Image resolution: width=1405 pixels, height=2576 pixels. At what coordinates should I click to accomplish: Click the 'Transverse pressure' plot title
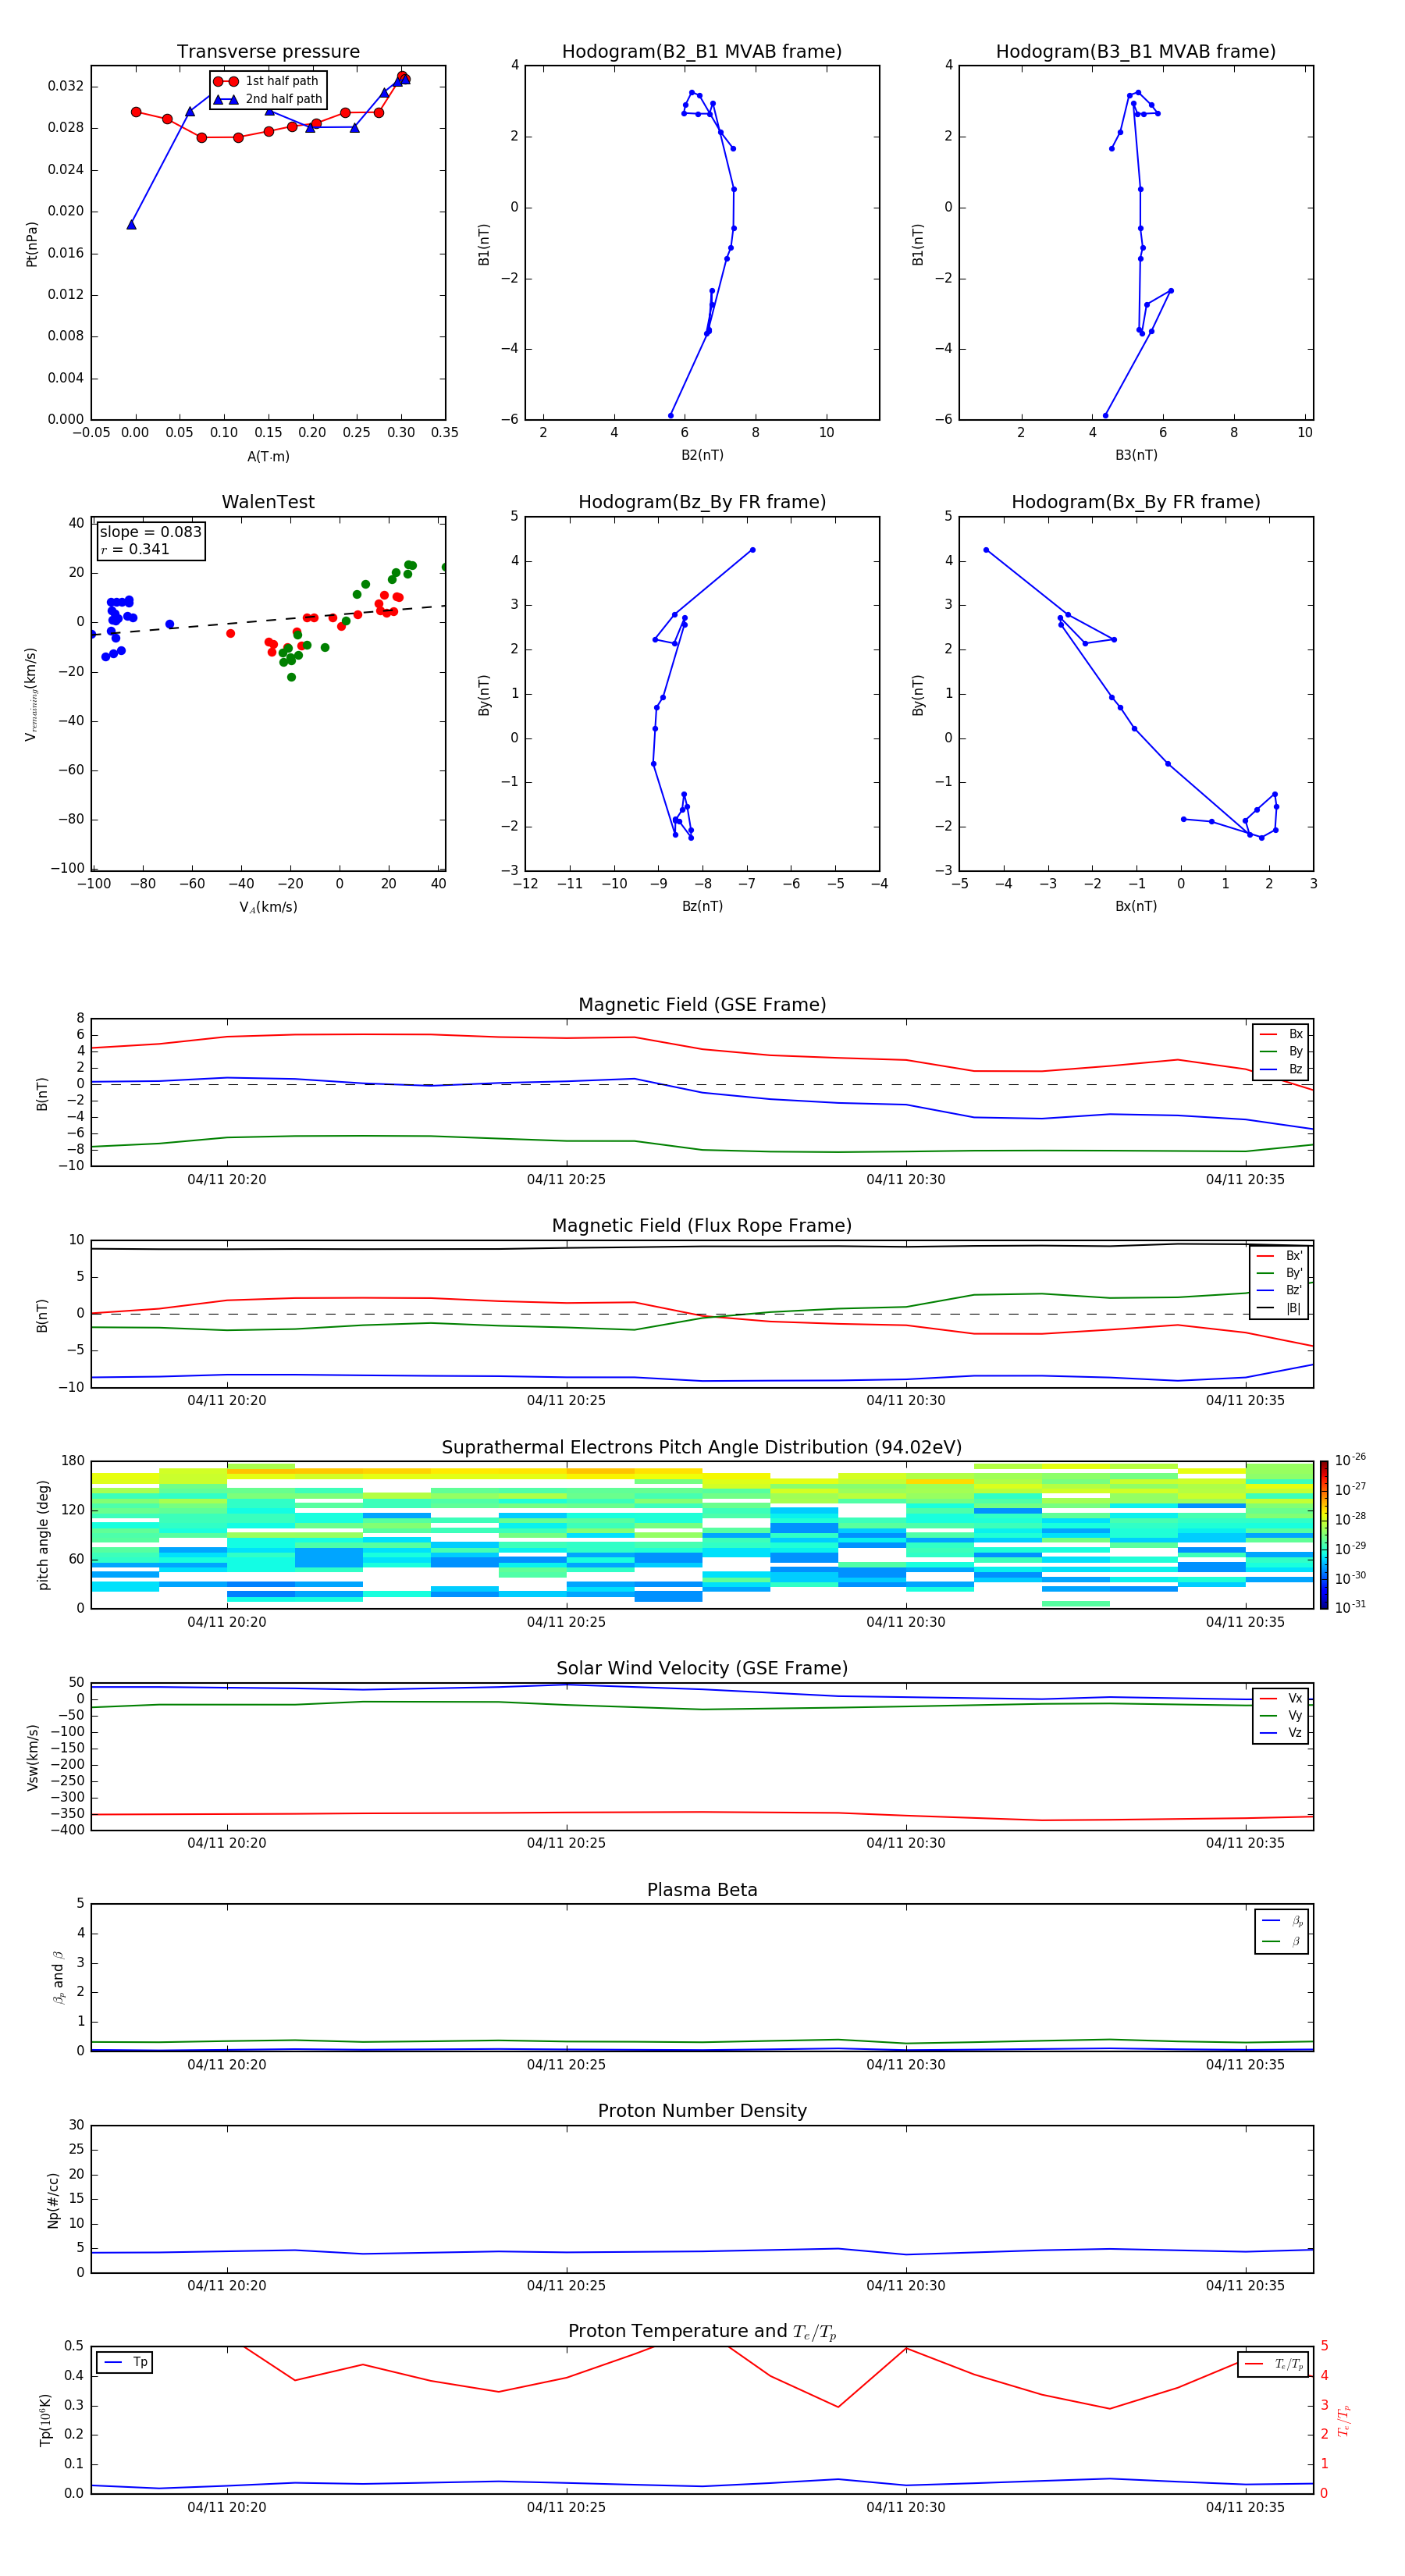(x=268, y=52)
